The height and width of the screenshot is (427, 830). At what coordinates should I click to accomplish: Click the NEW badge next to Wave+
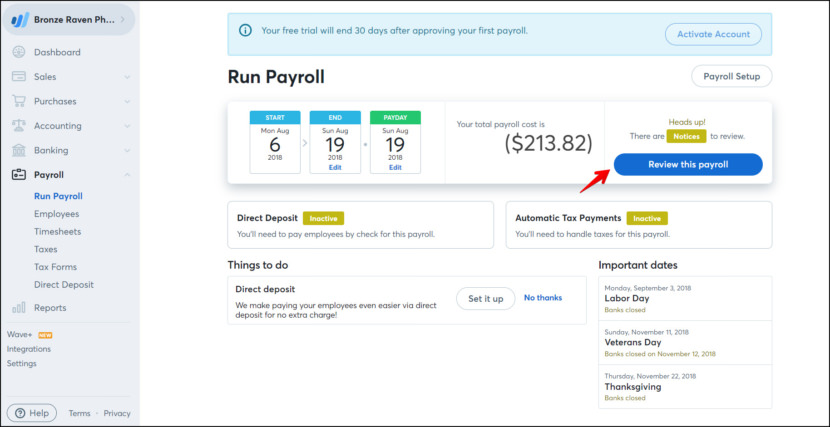click(46, 335)
